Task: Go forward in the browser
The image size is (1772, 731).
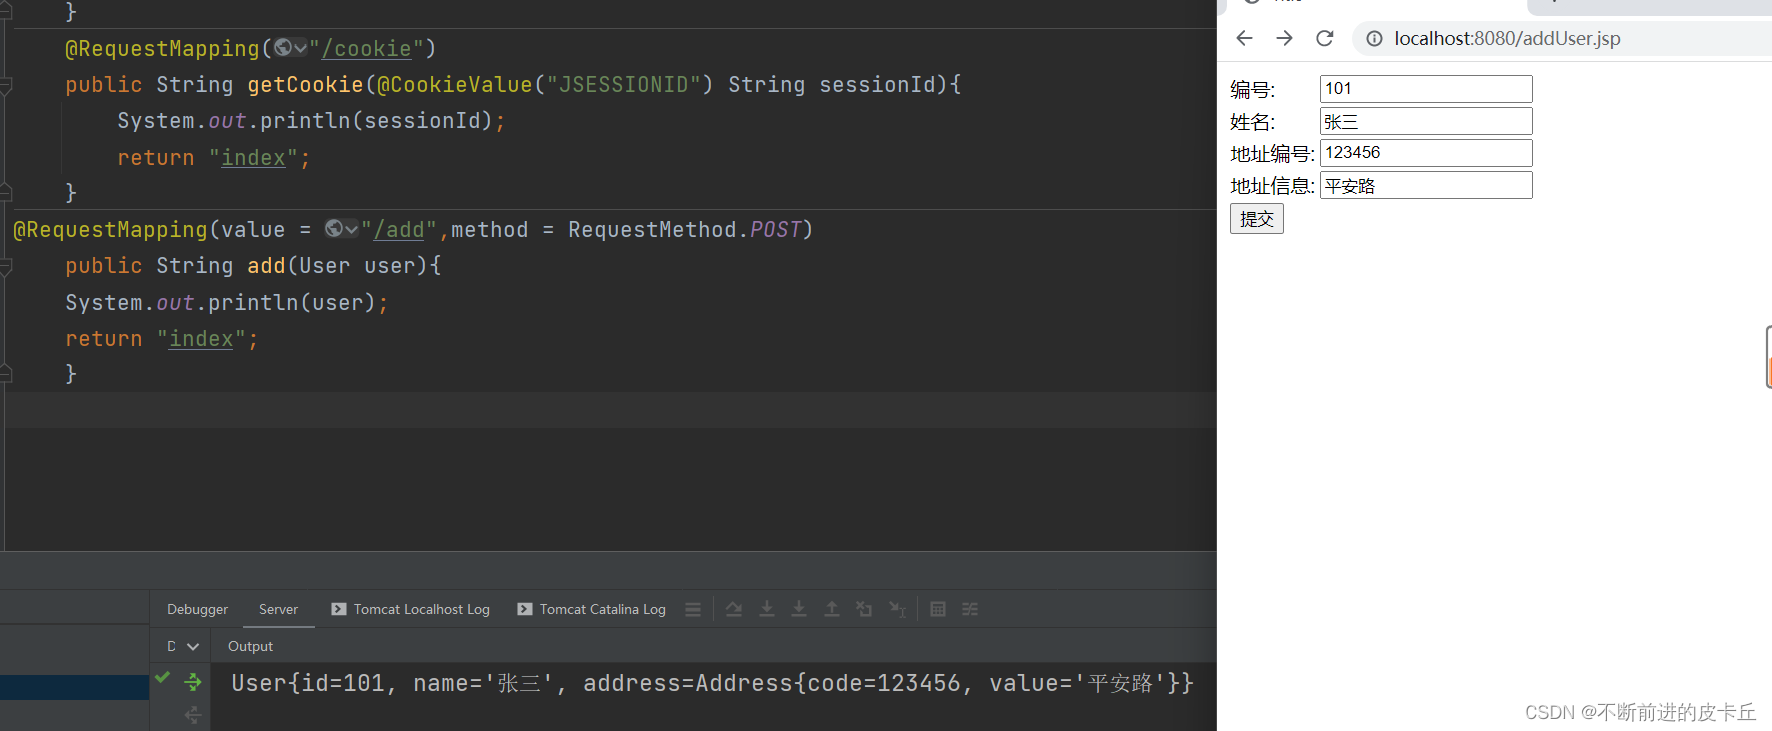Action: (1285, 38)
